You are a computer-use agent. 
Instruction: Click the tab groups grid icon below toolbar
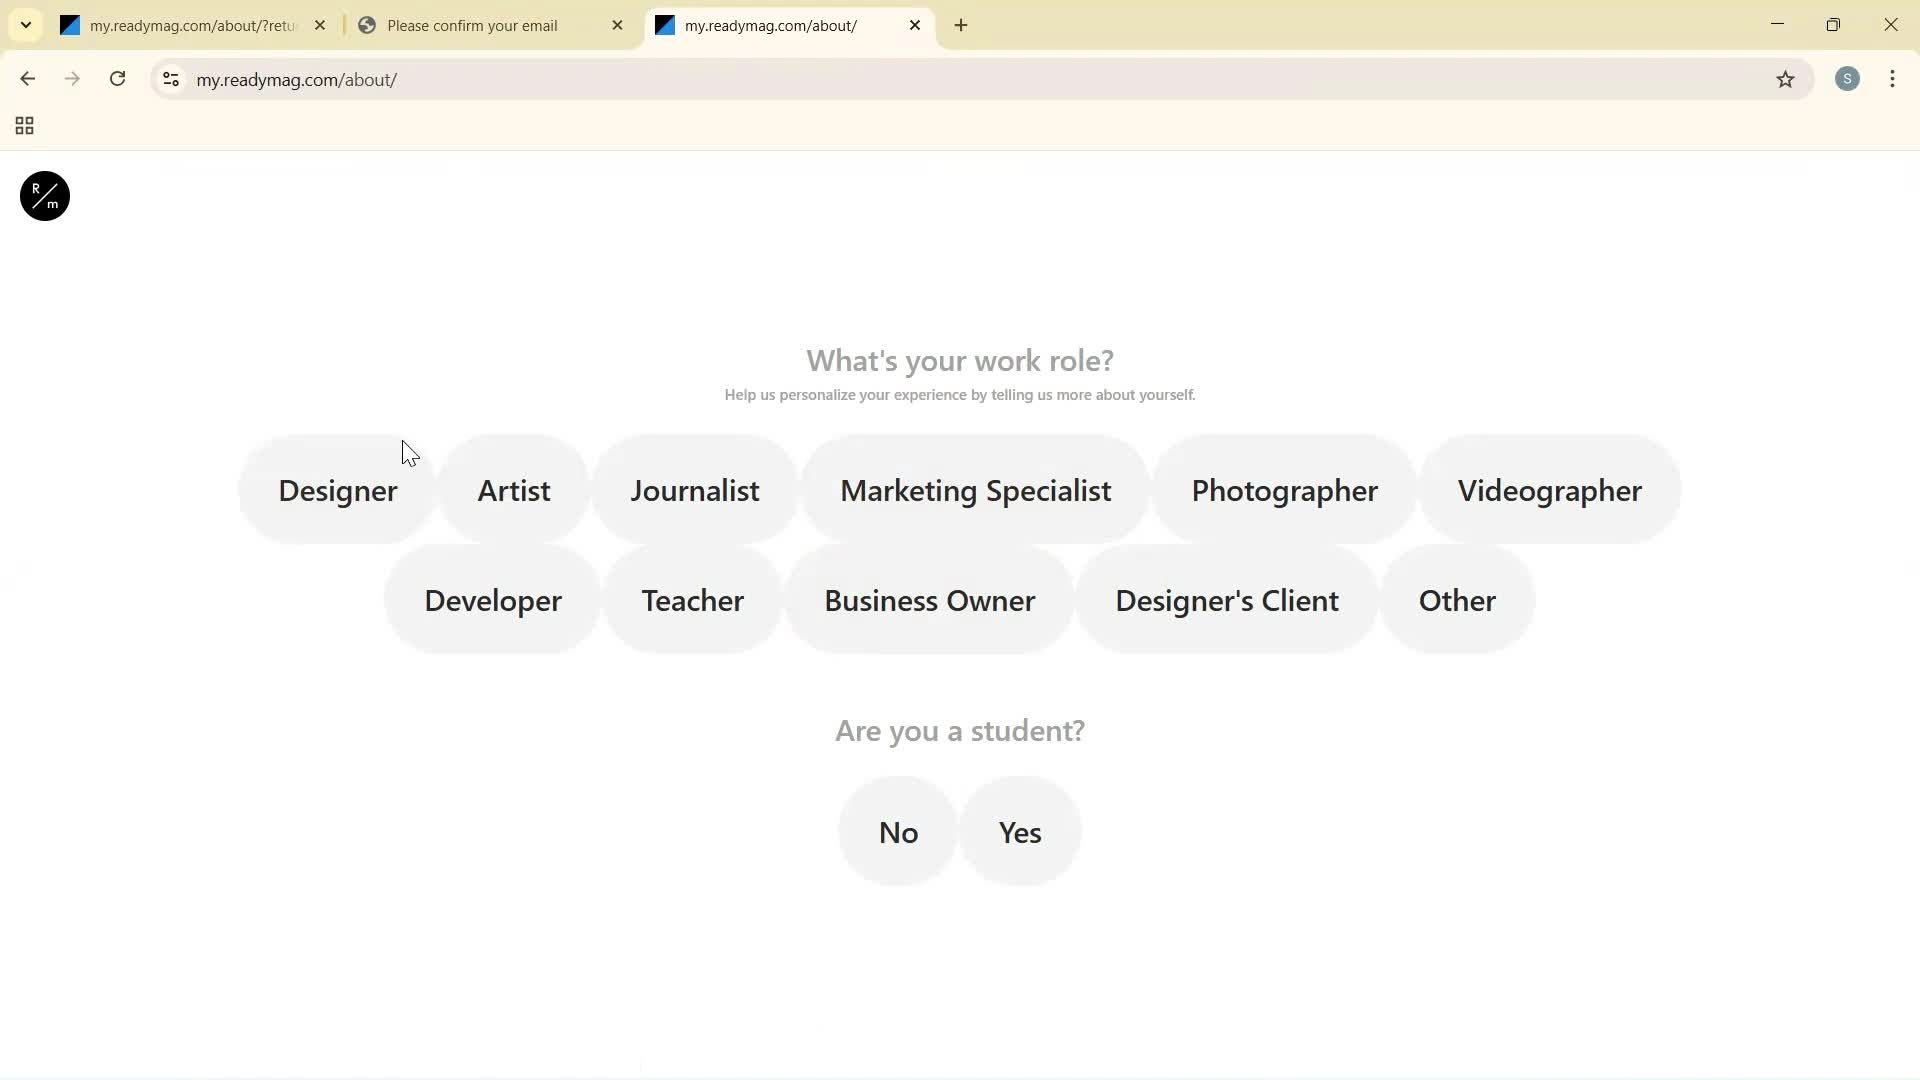[x=23, y=125]
